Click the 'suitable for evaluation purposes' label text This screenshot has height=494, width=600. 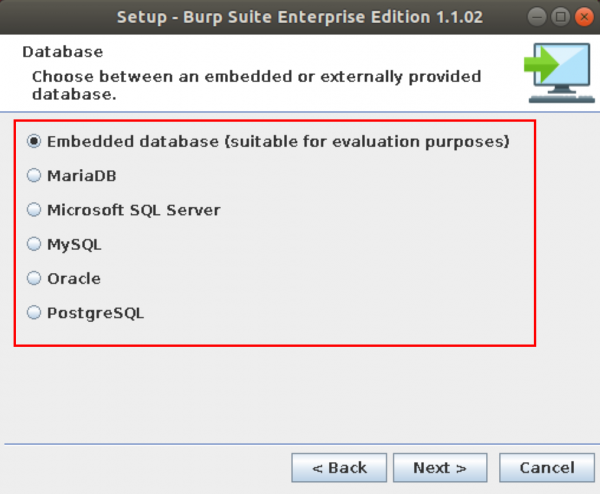click(367, 142)
